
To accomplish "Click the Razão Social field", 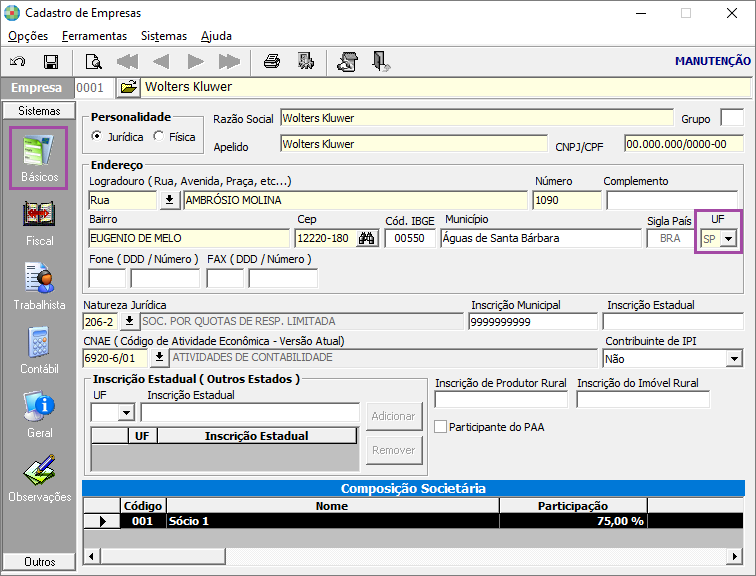I will (x=477, y=118).
